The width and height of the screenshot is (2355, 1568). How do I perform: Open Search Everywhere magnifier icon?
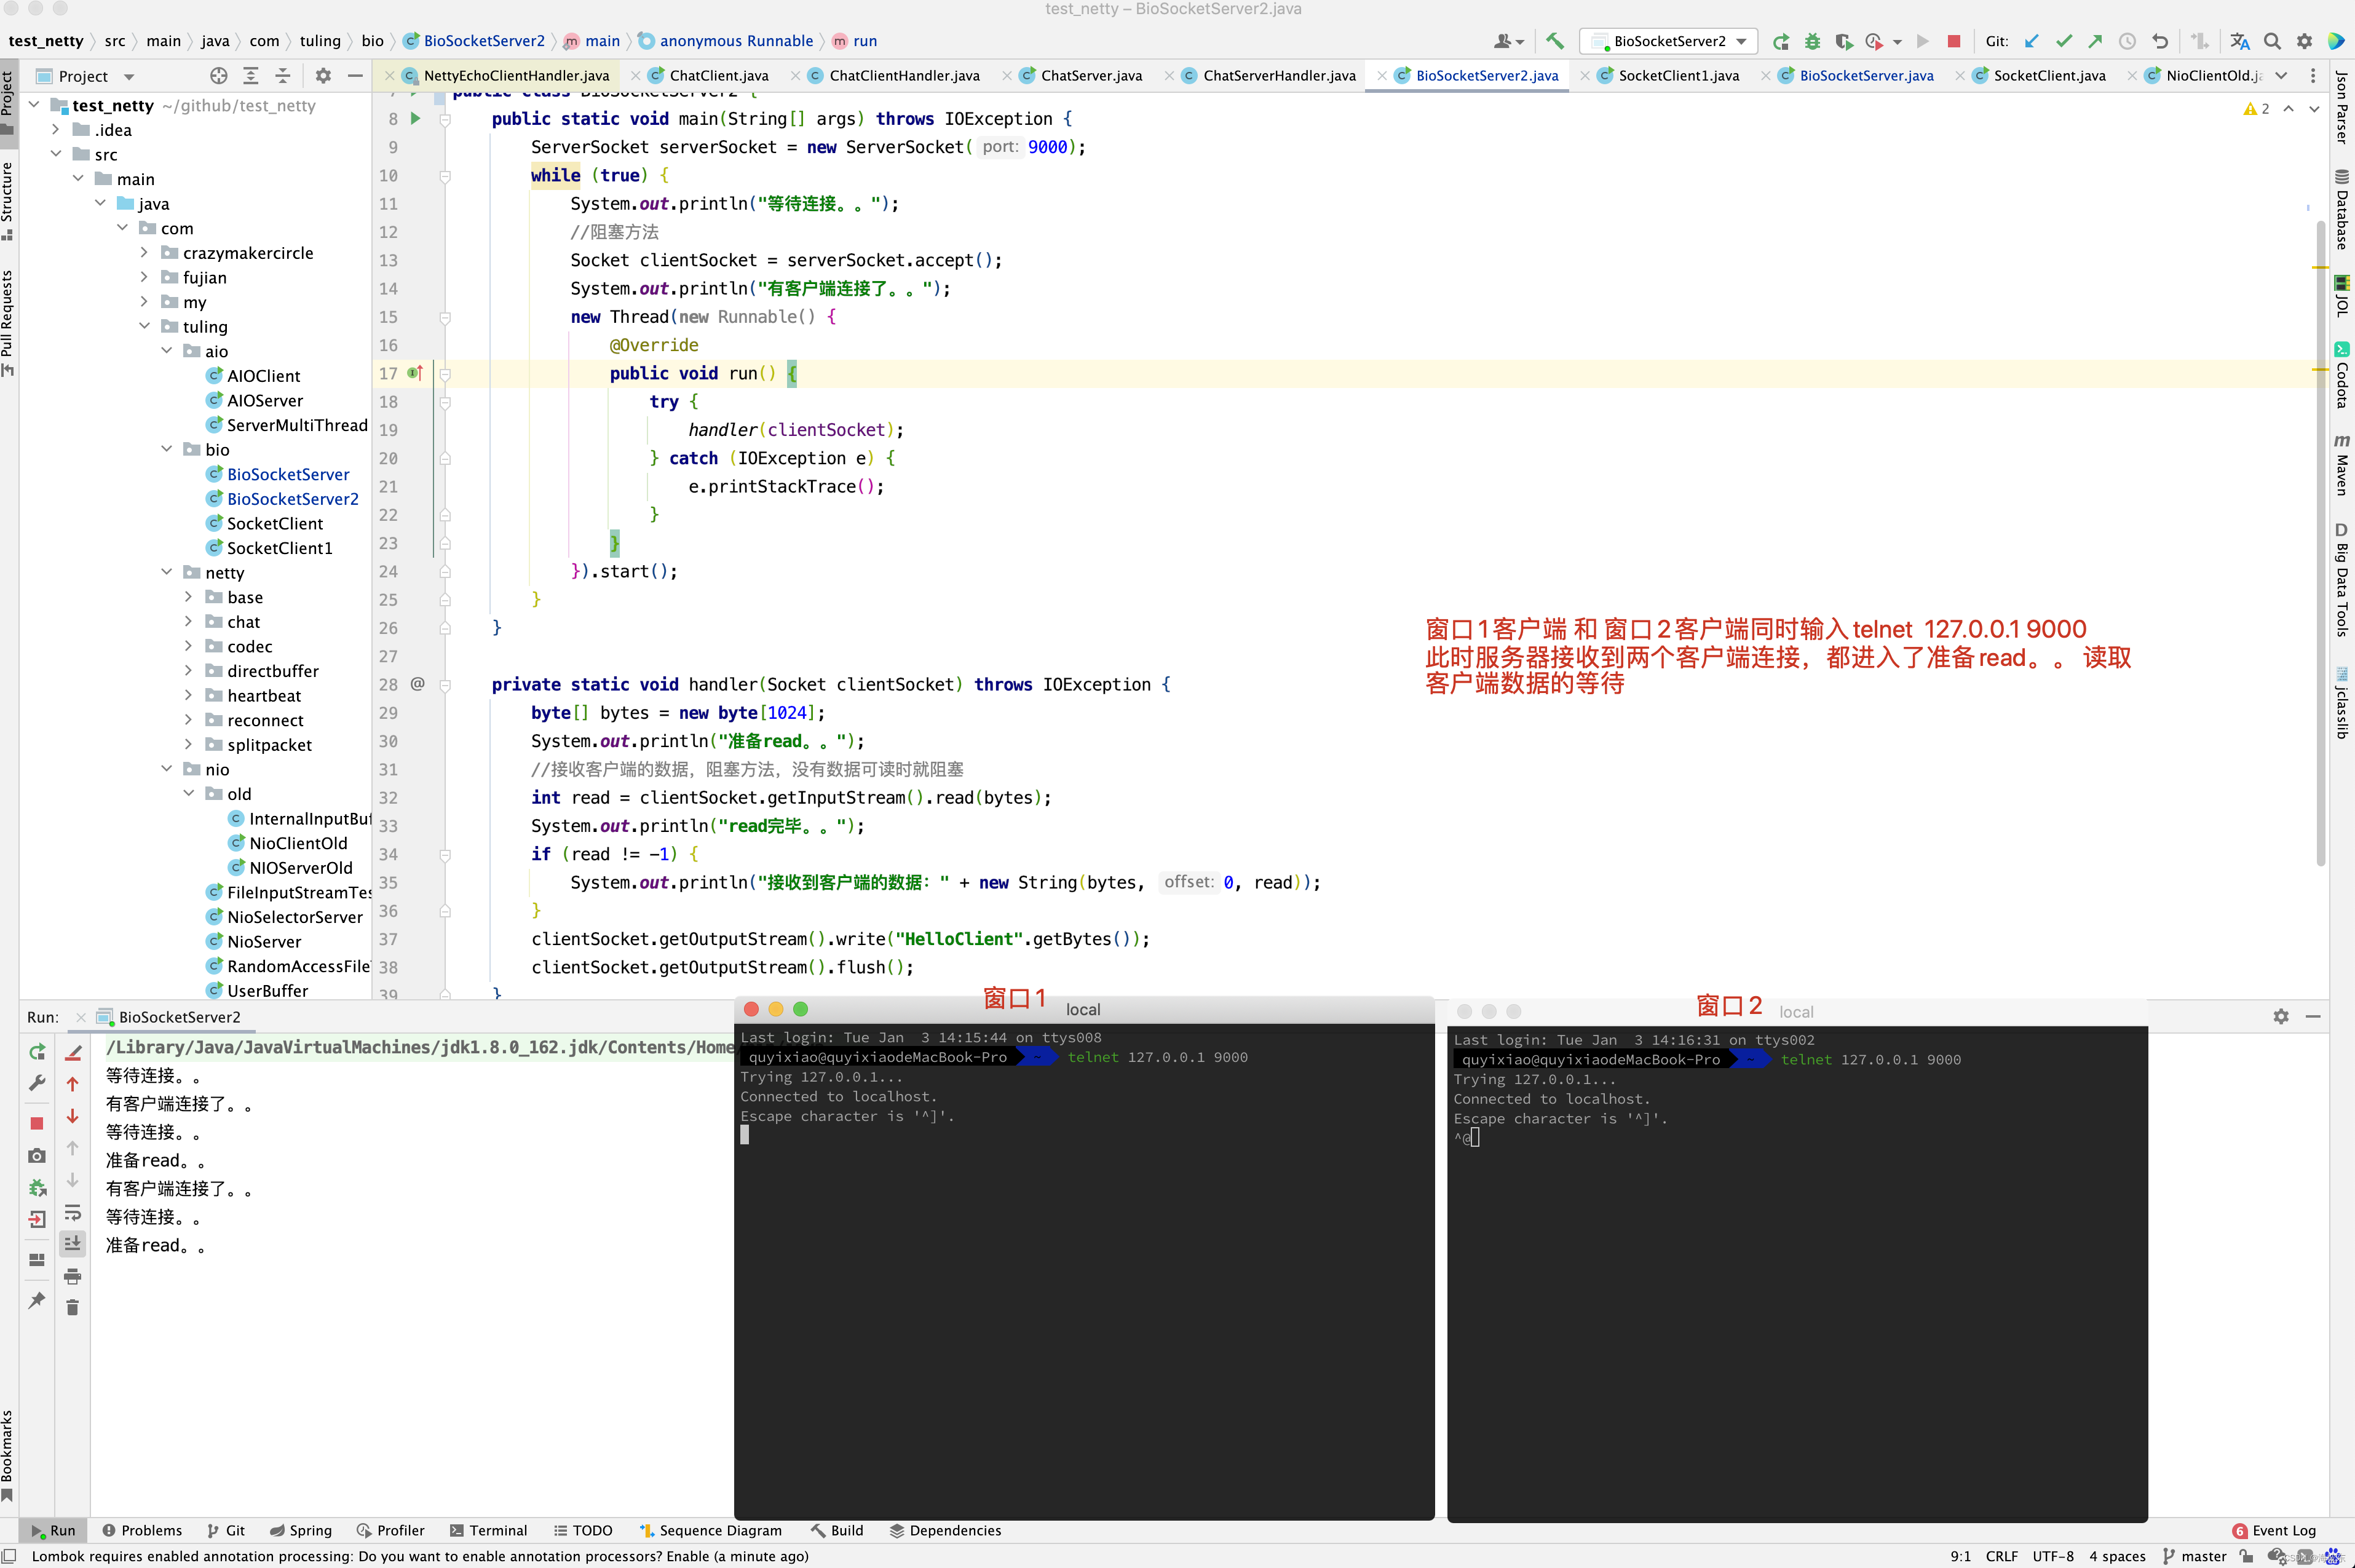2272,41
